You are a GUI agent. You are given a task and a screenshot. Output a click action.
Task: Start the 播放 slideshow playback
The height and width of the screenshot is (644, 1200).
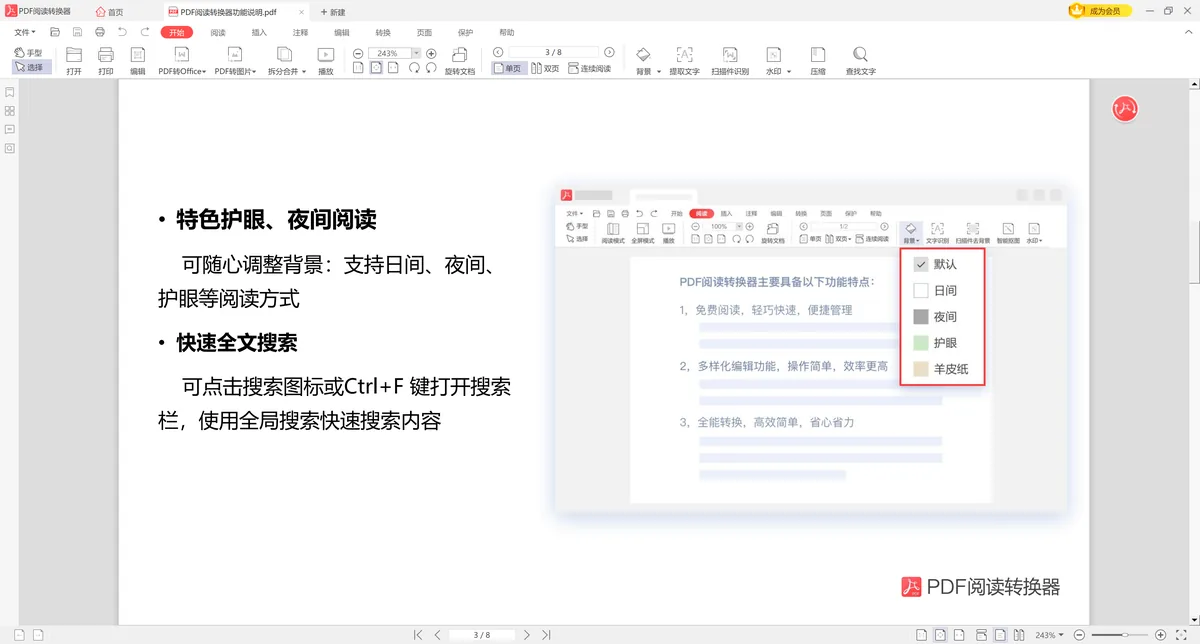click(x=326, y=61)
